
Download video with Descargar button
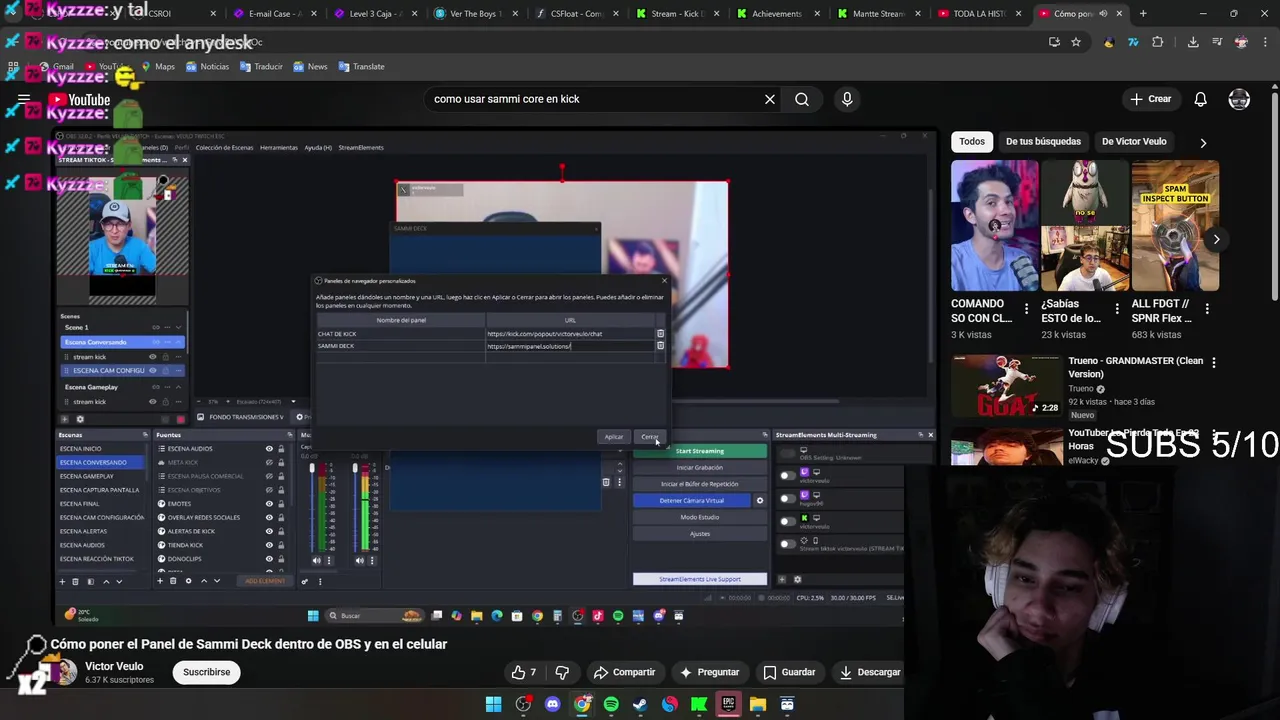coord(867,672)
